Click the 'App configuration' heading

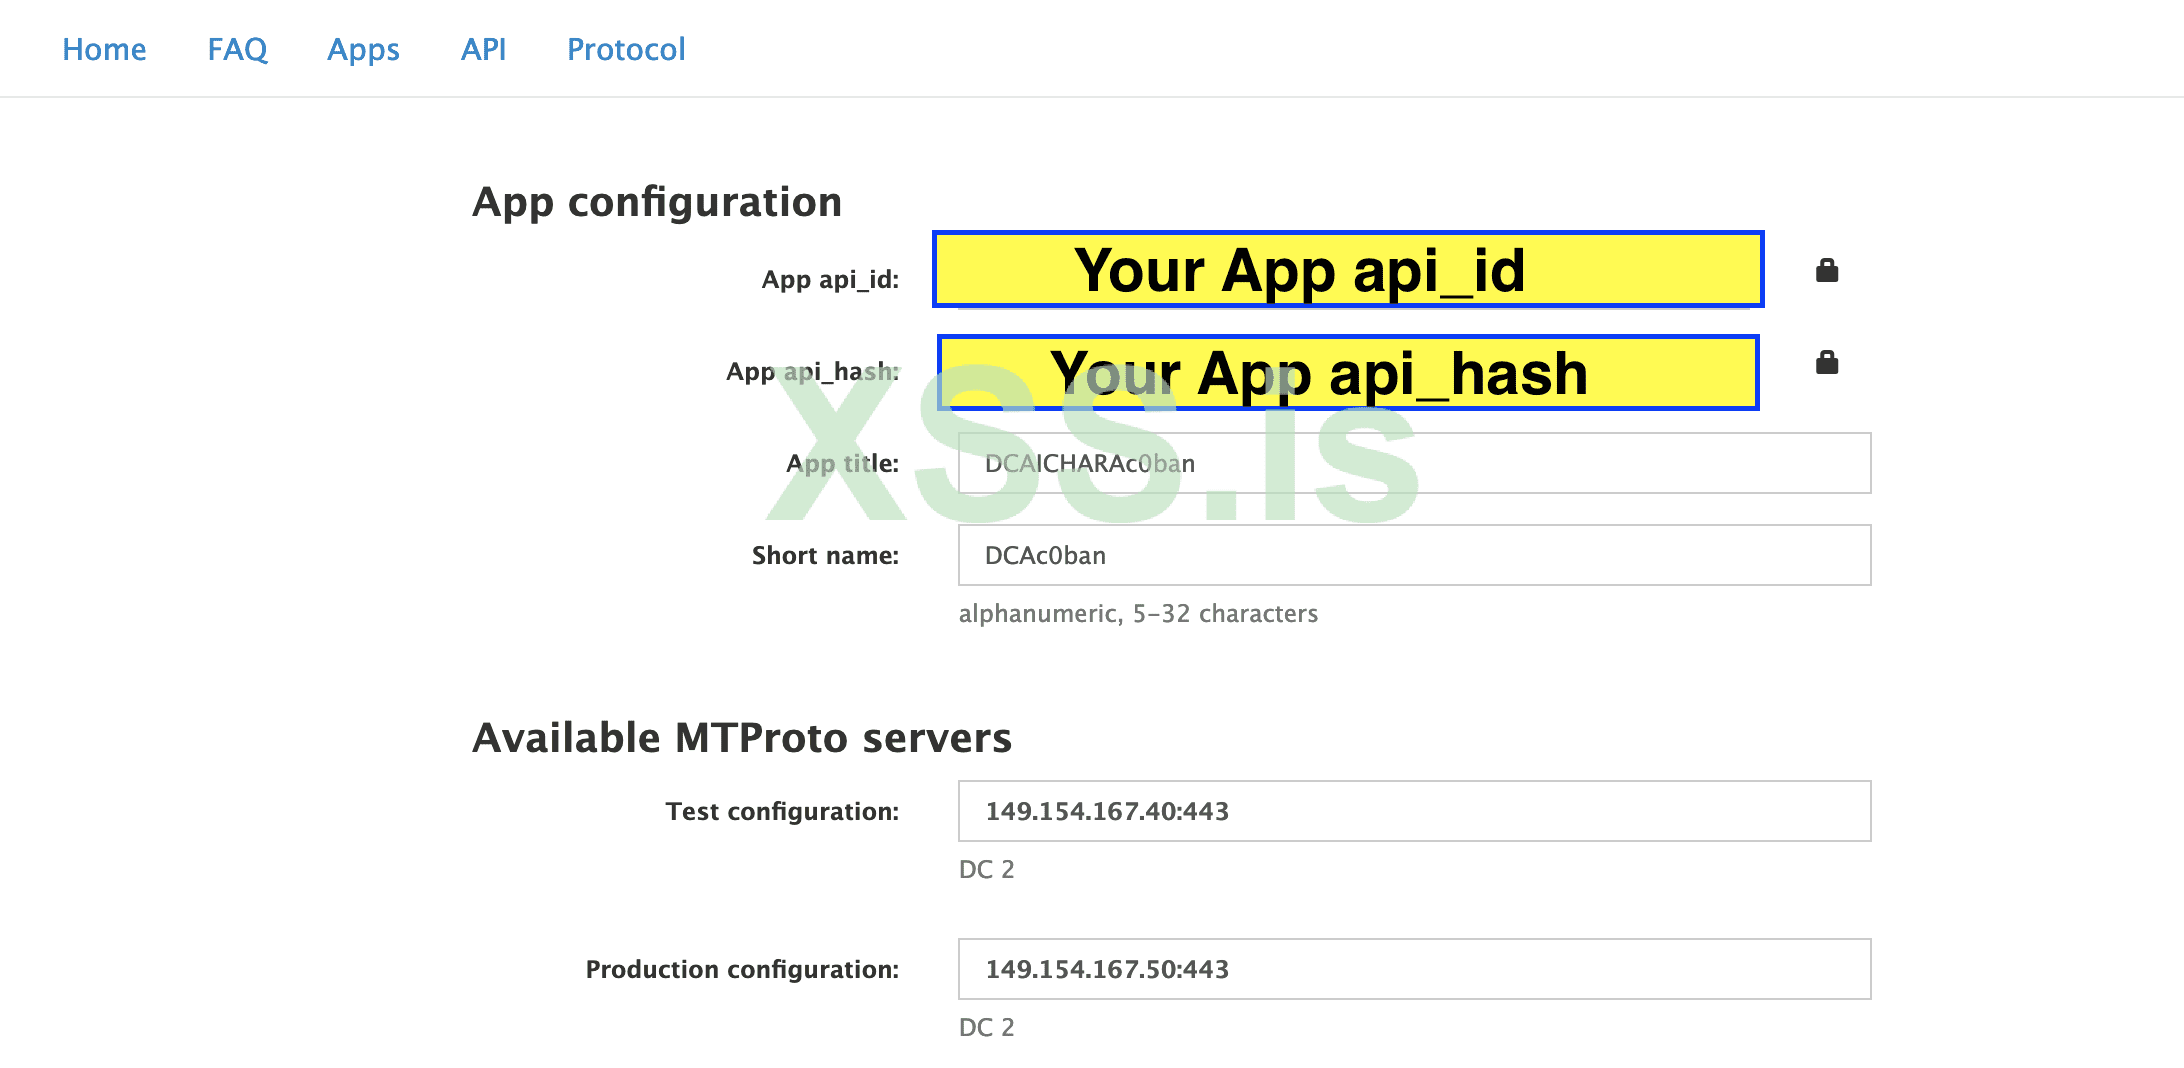pyautogui.click(x=657, y=202)
